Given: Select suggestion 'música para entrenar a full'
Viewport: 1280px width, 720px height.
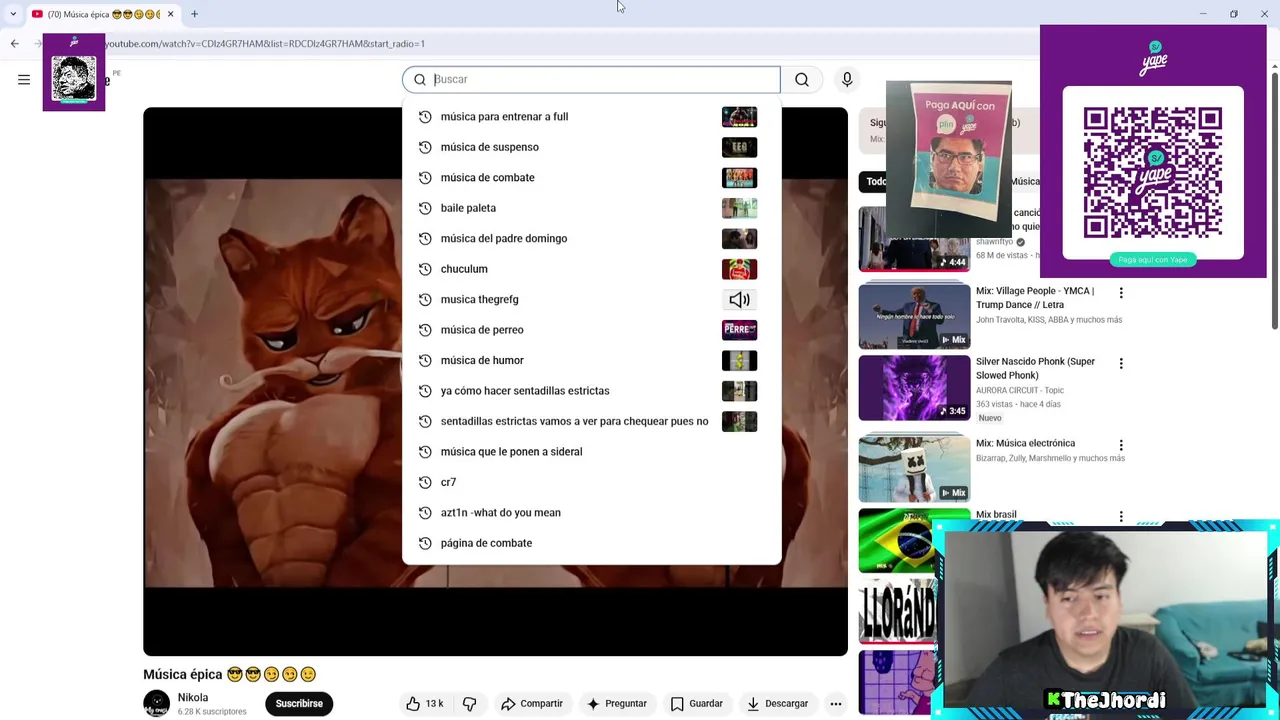Looking at the screenshot, I should [591, 117].
